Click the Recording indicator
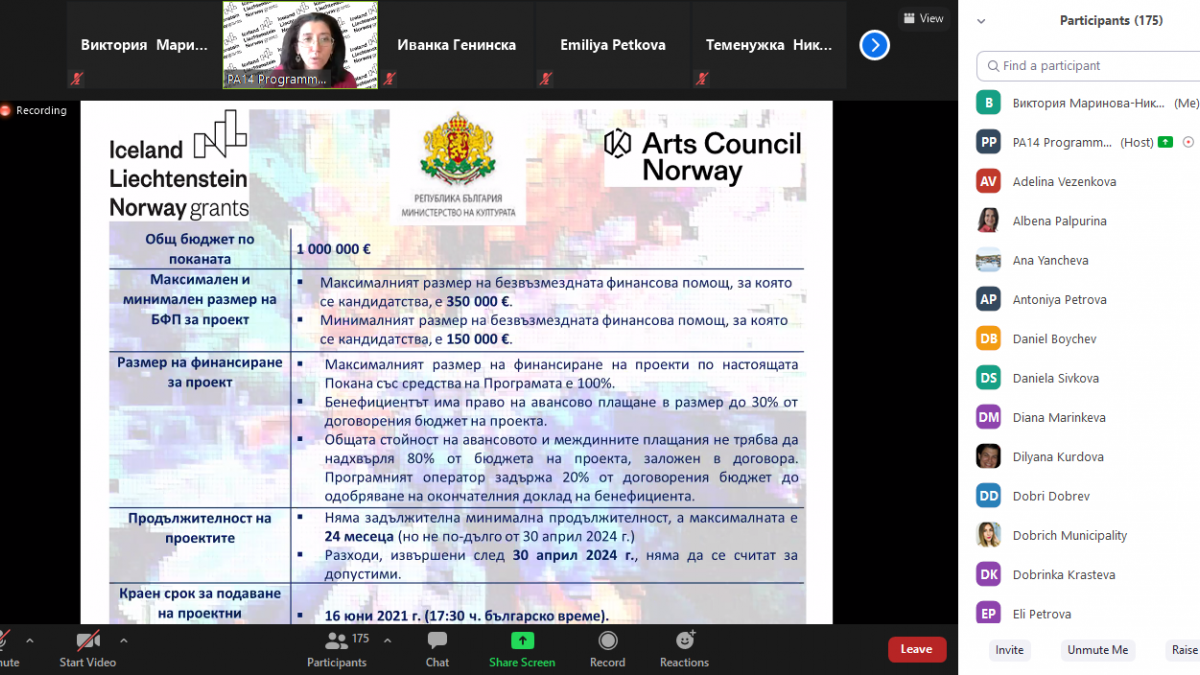Image resolution: width=1200 pixels, height=675 pixels. point(34,110)
